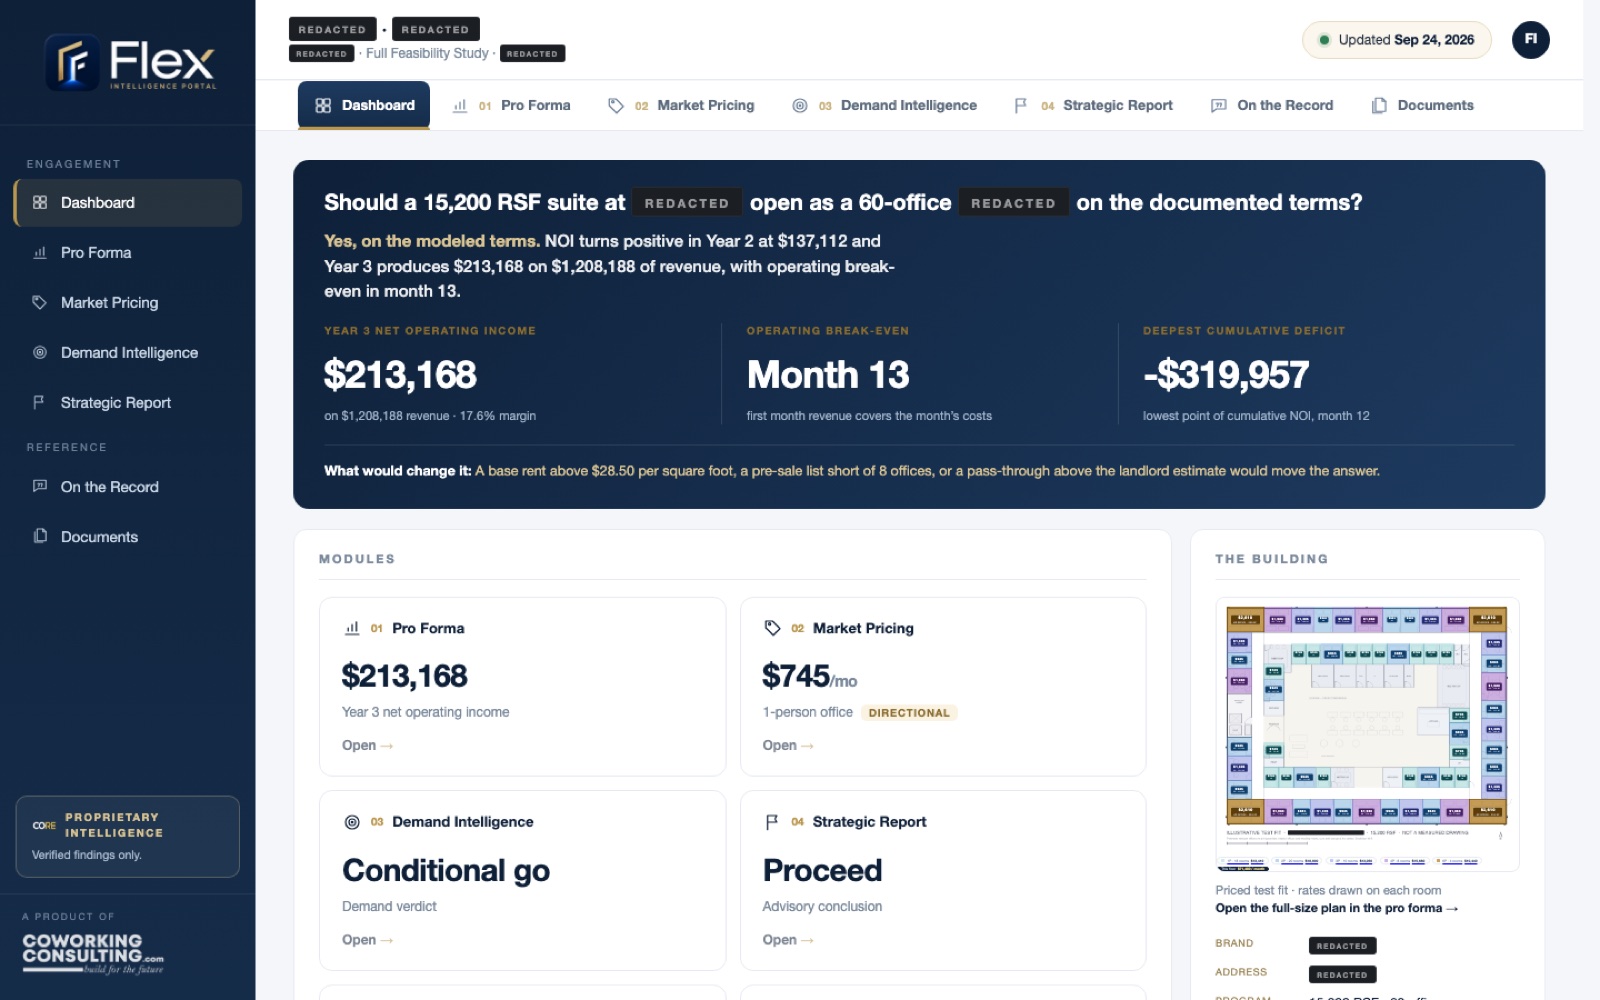Switch to the Documents tab

[x=1422, y=105]
